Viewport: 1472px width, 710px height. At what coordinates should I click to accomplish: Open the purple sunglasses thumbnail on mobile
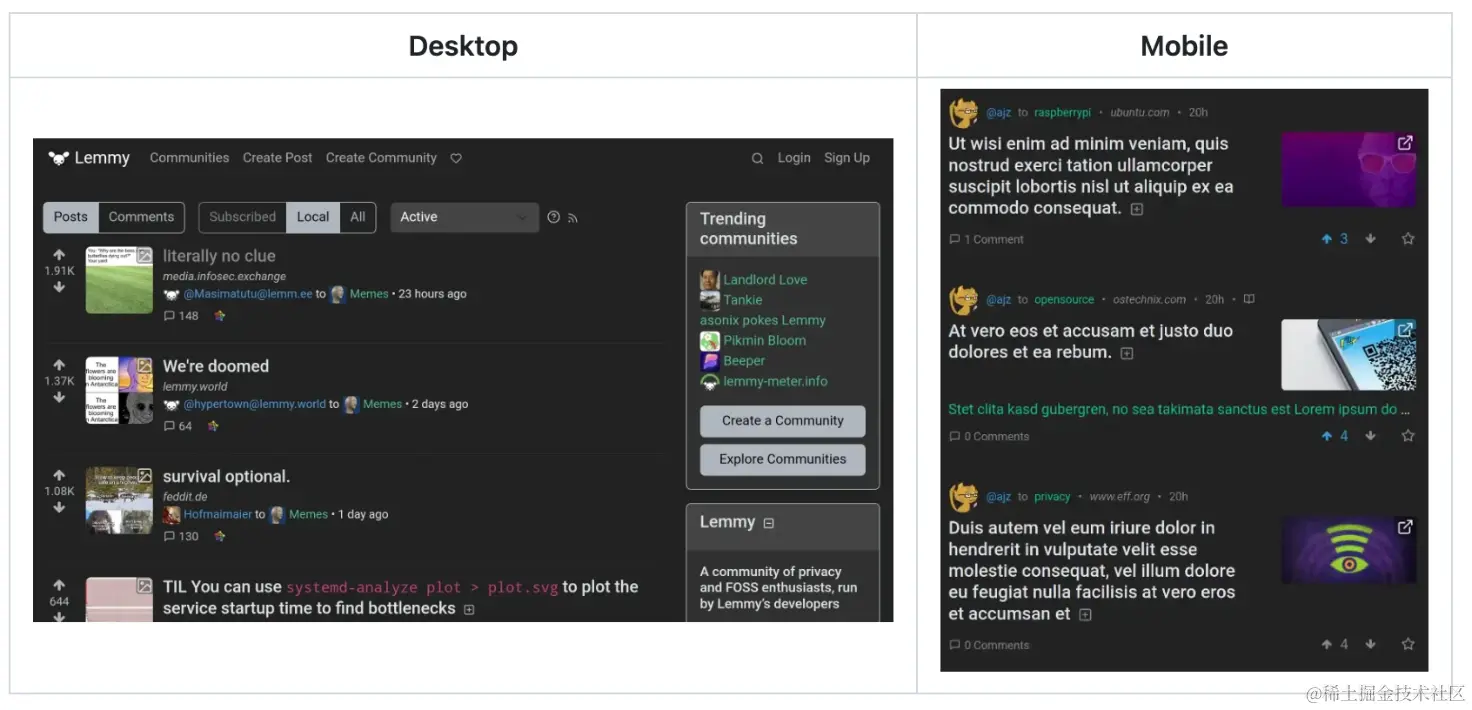1348,170
